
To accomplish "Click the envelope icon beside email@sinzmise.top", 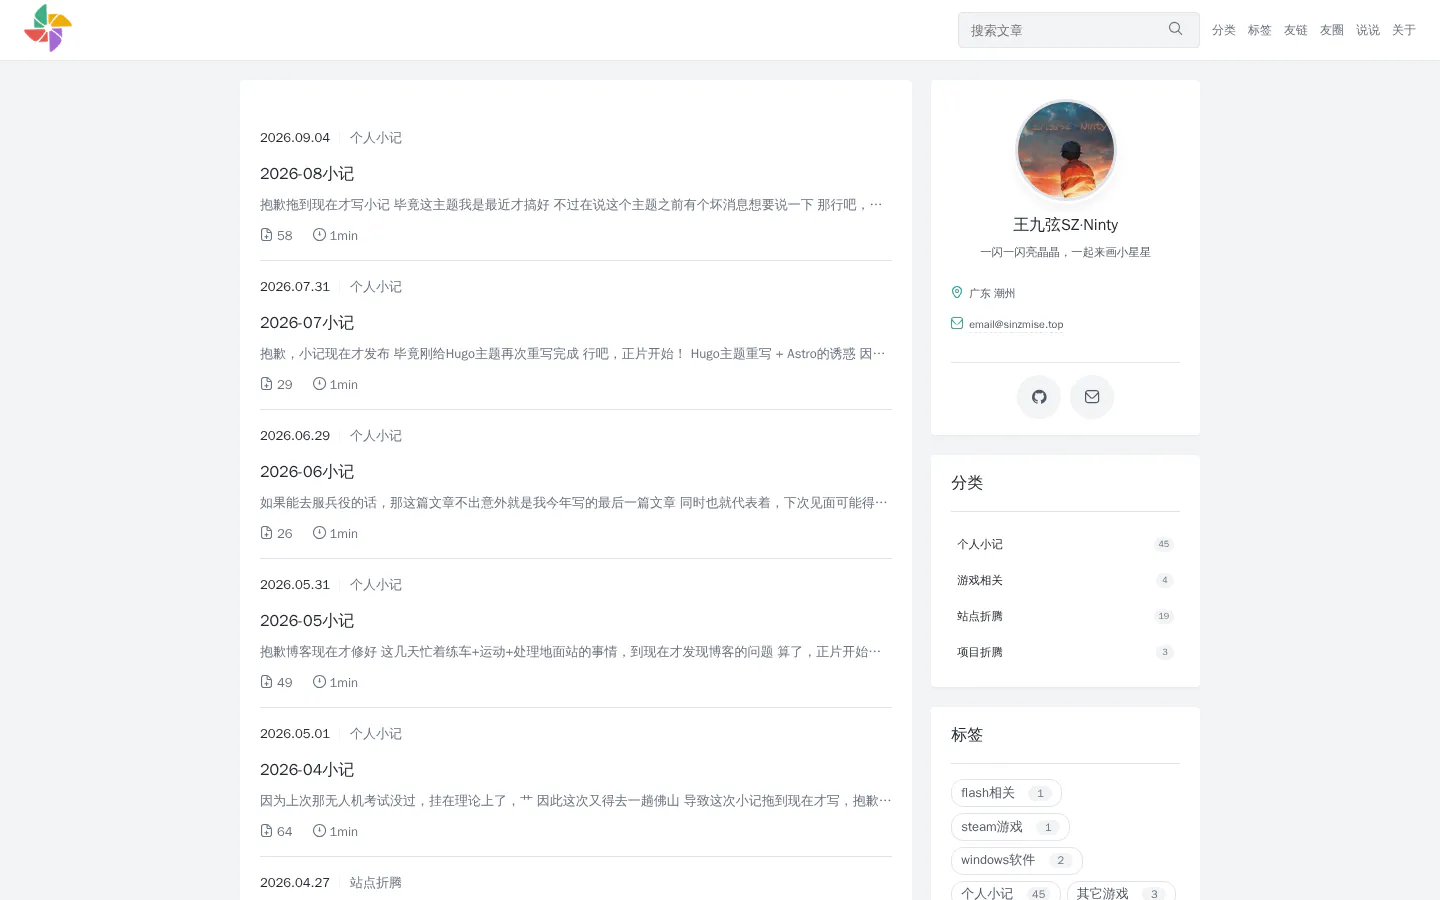I will point(957,323).
